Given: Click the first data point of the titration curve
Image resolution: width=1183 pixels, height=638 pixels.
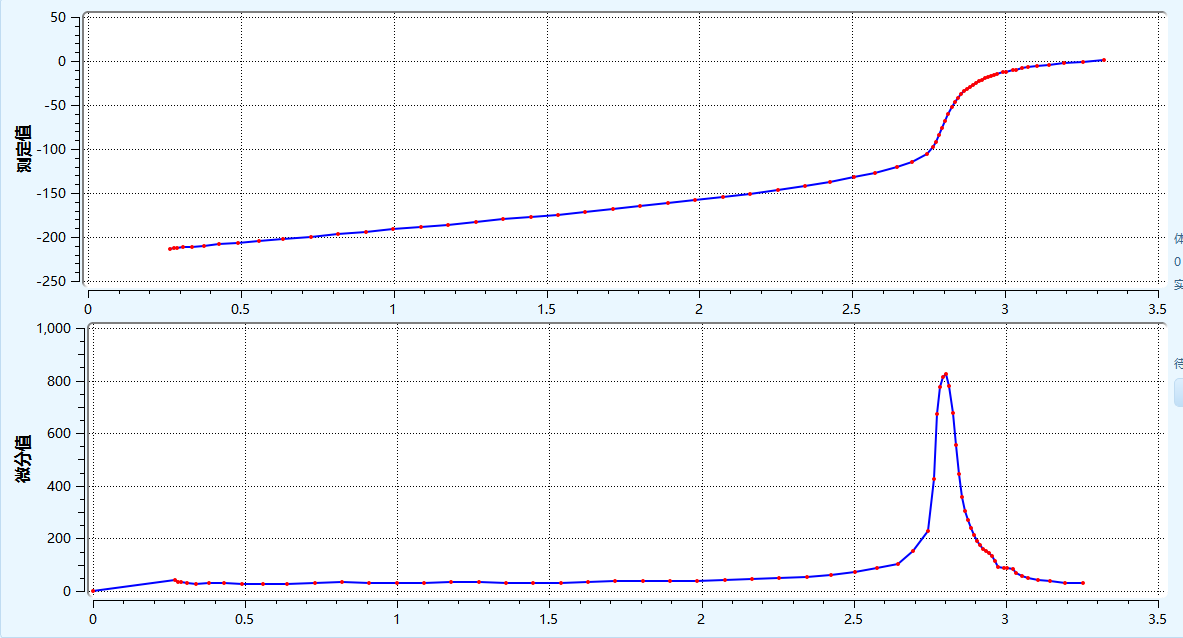Looking at the screenshot, I should (170, 249).
